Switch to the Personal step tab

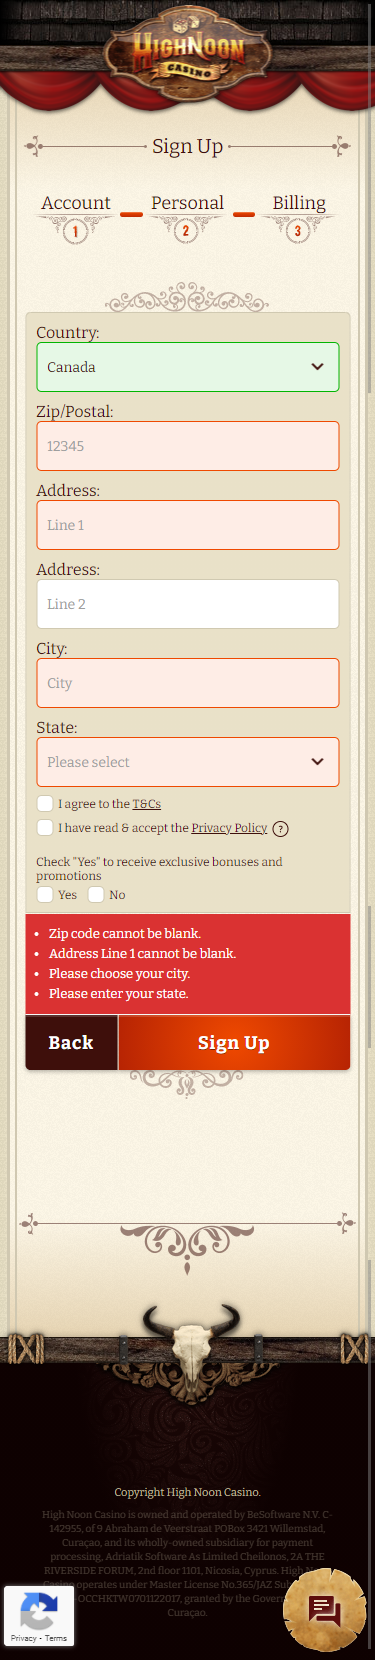(x=187, y=203)
